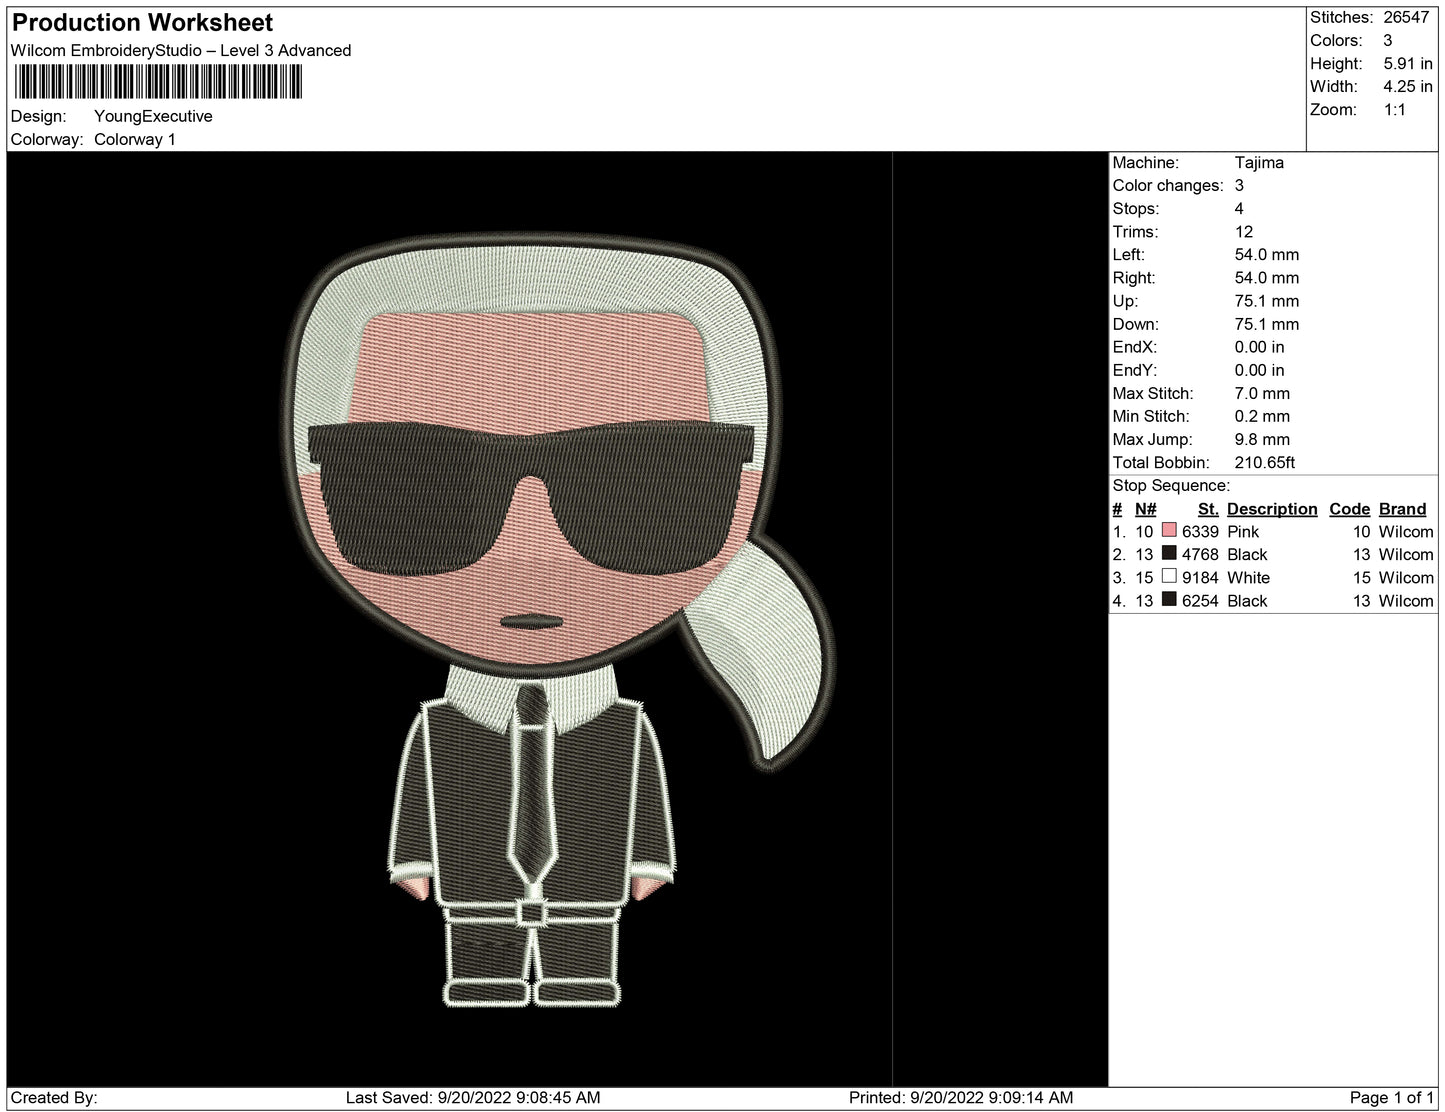Click the Page 1 of 1 footer text
The image size is (1445, 1112).
(x=1391, y=1097)
